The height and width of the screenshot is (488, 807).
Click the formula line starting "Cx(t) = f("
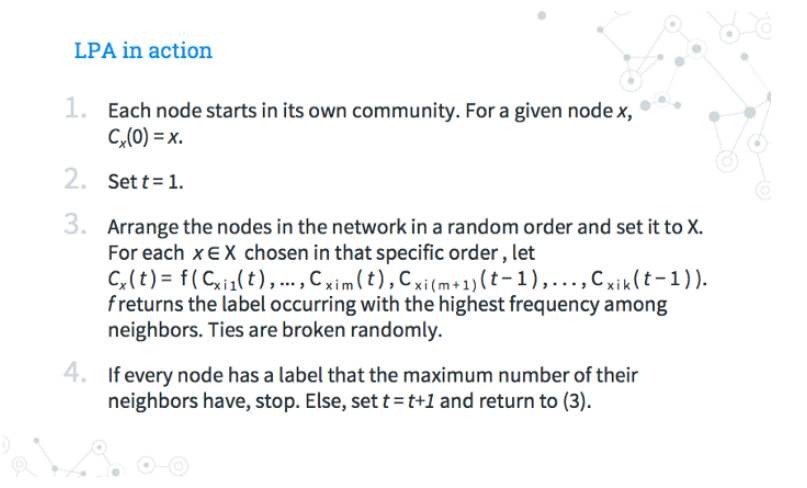pos(408,276)
